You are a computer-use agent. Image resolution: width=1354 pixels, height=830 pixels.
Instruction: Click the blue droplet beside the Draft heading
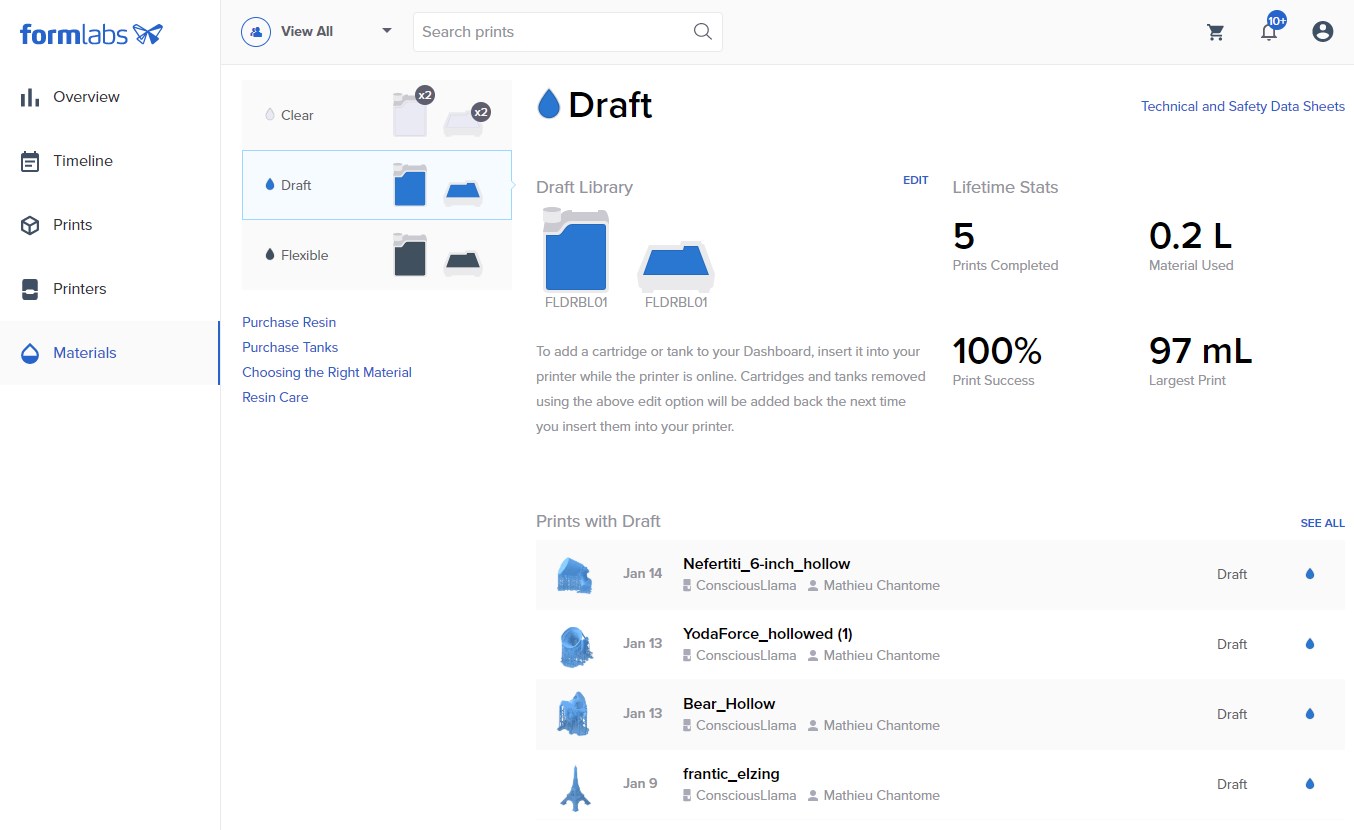(548, 104)
